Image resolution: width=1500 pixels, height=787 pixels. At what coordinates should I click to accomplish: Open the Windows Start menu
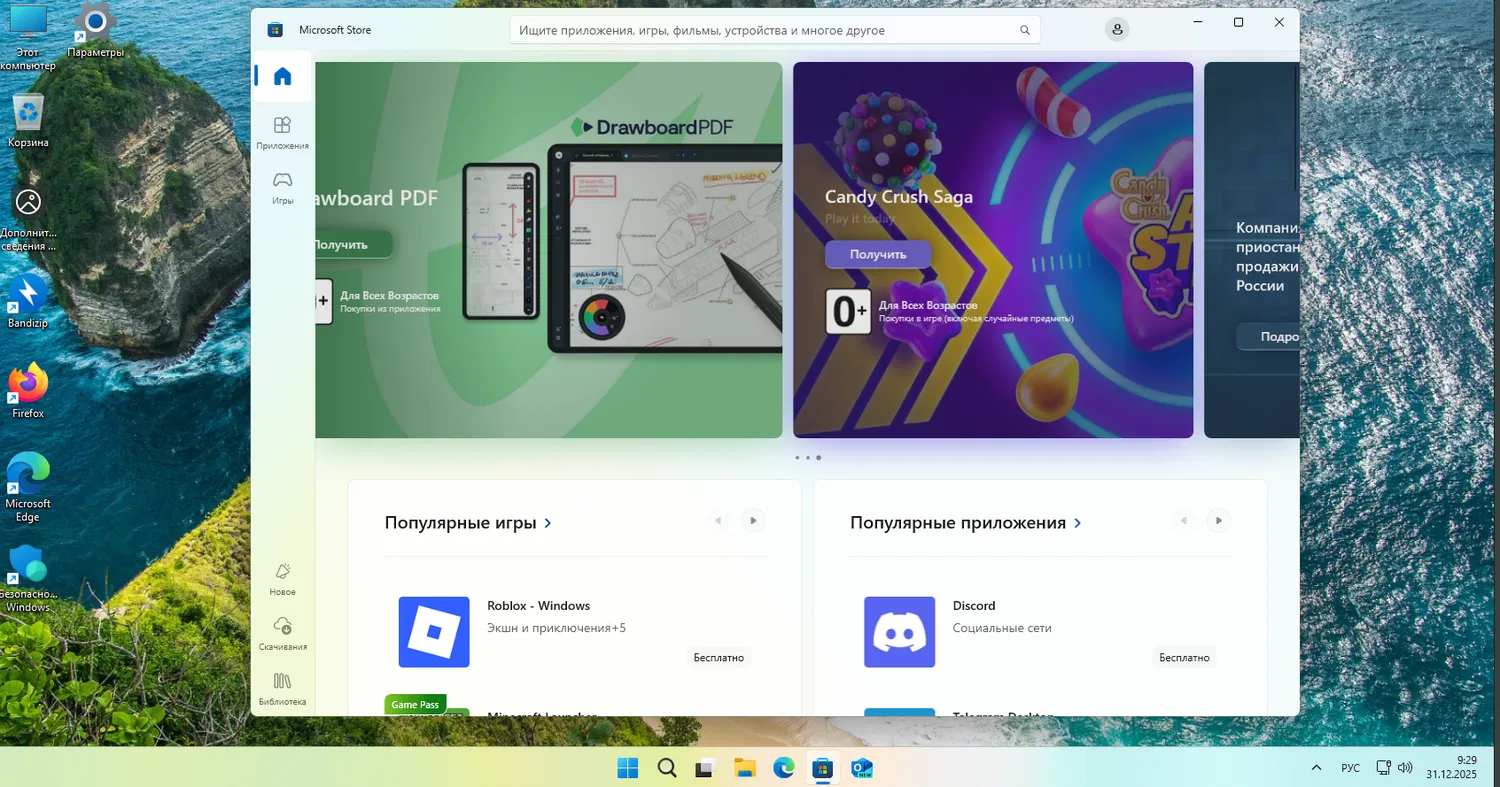point(628,768)
